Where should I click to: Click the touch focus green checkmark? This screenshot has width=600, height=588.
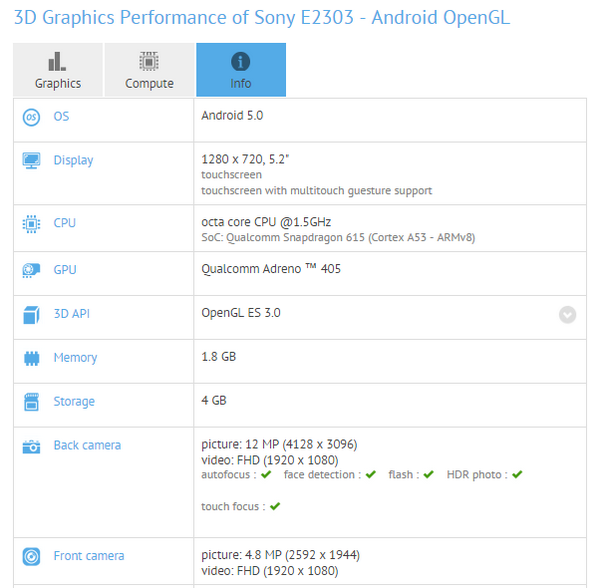(x=275, y=507)
